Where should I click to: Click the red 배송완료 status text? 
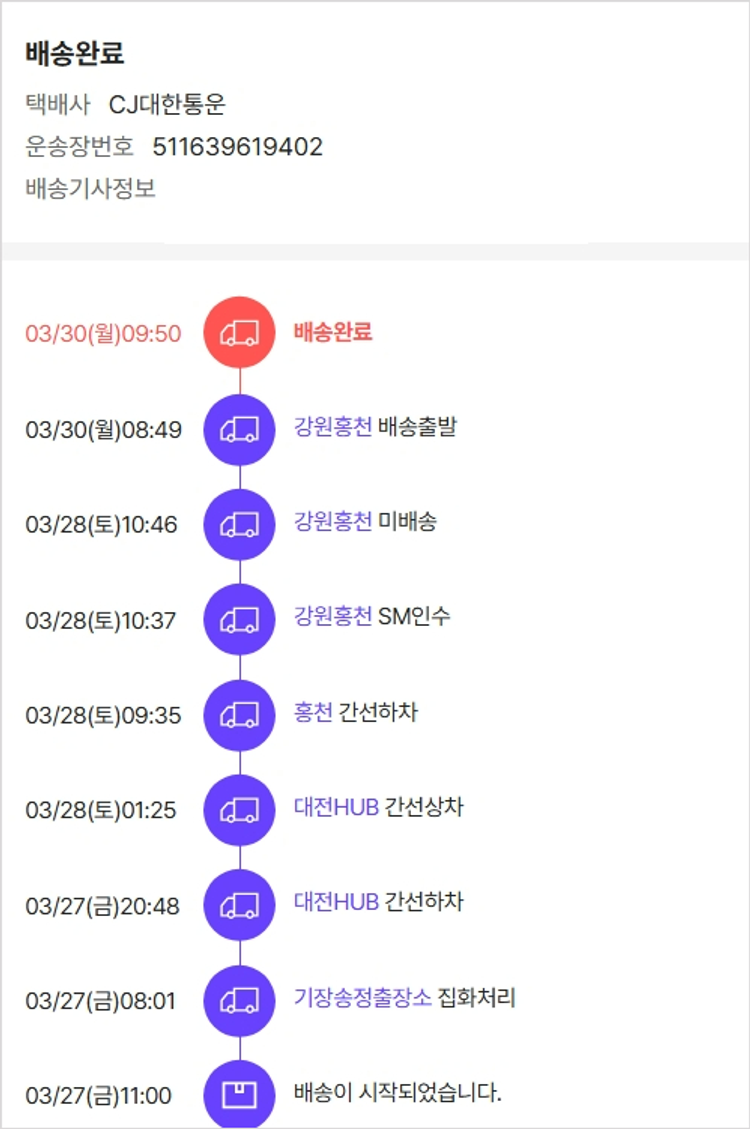(x=333, y=332)
